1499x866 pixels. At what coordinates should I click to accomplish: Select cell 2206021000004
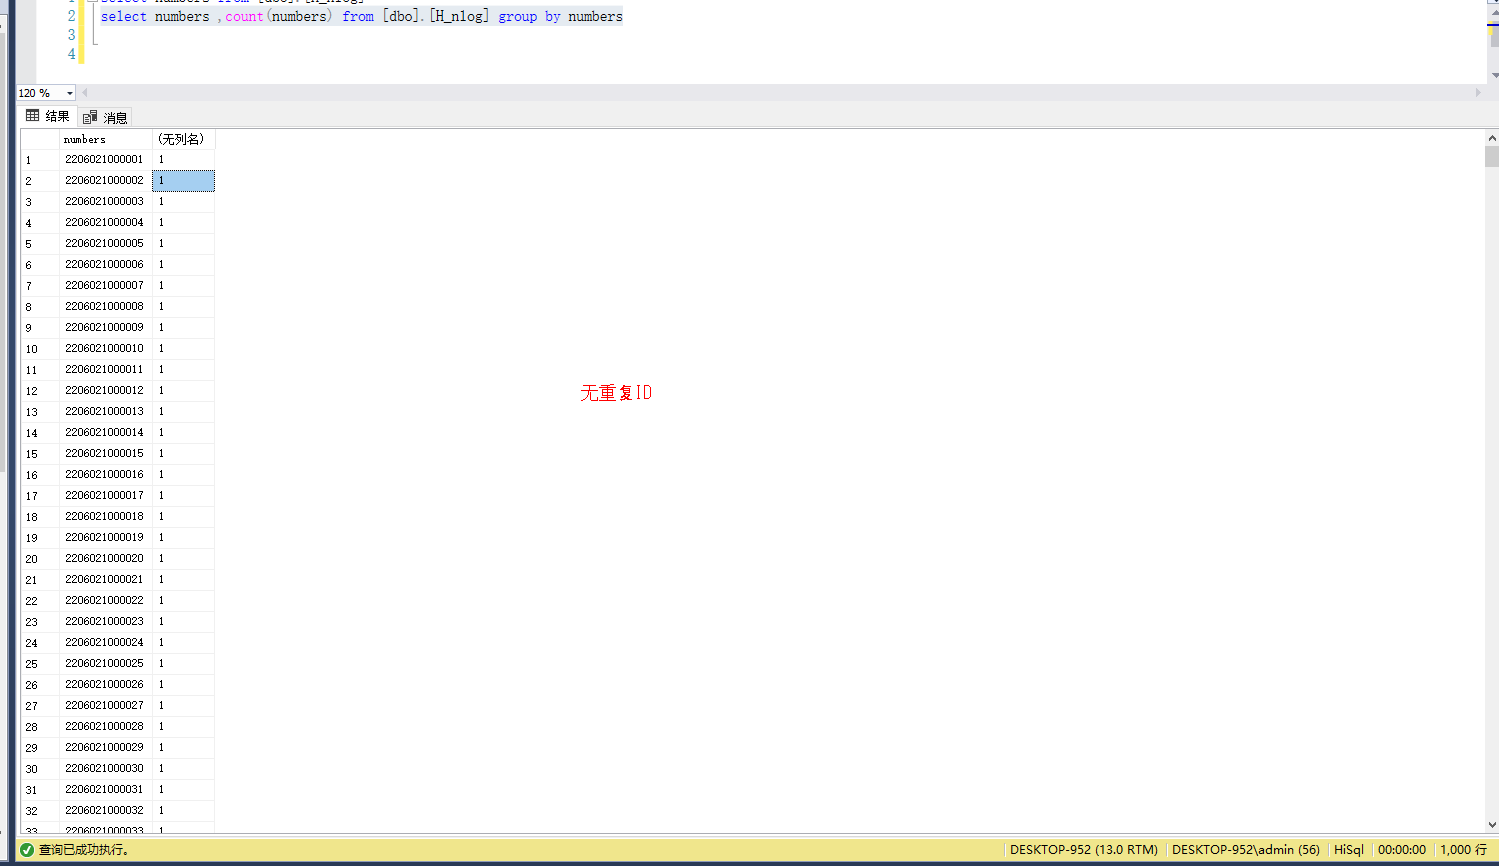pos(106,222)
